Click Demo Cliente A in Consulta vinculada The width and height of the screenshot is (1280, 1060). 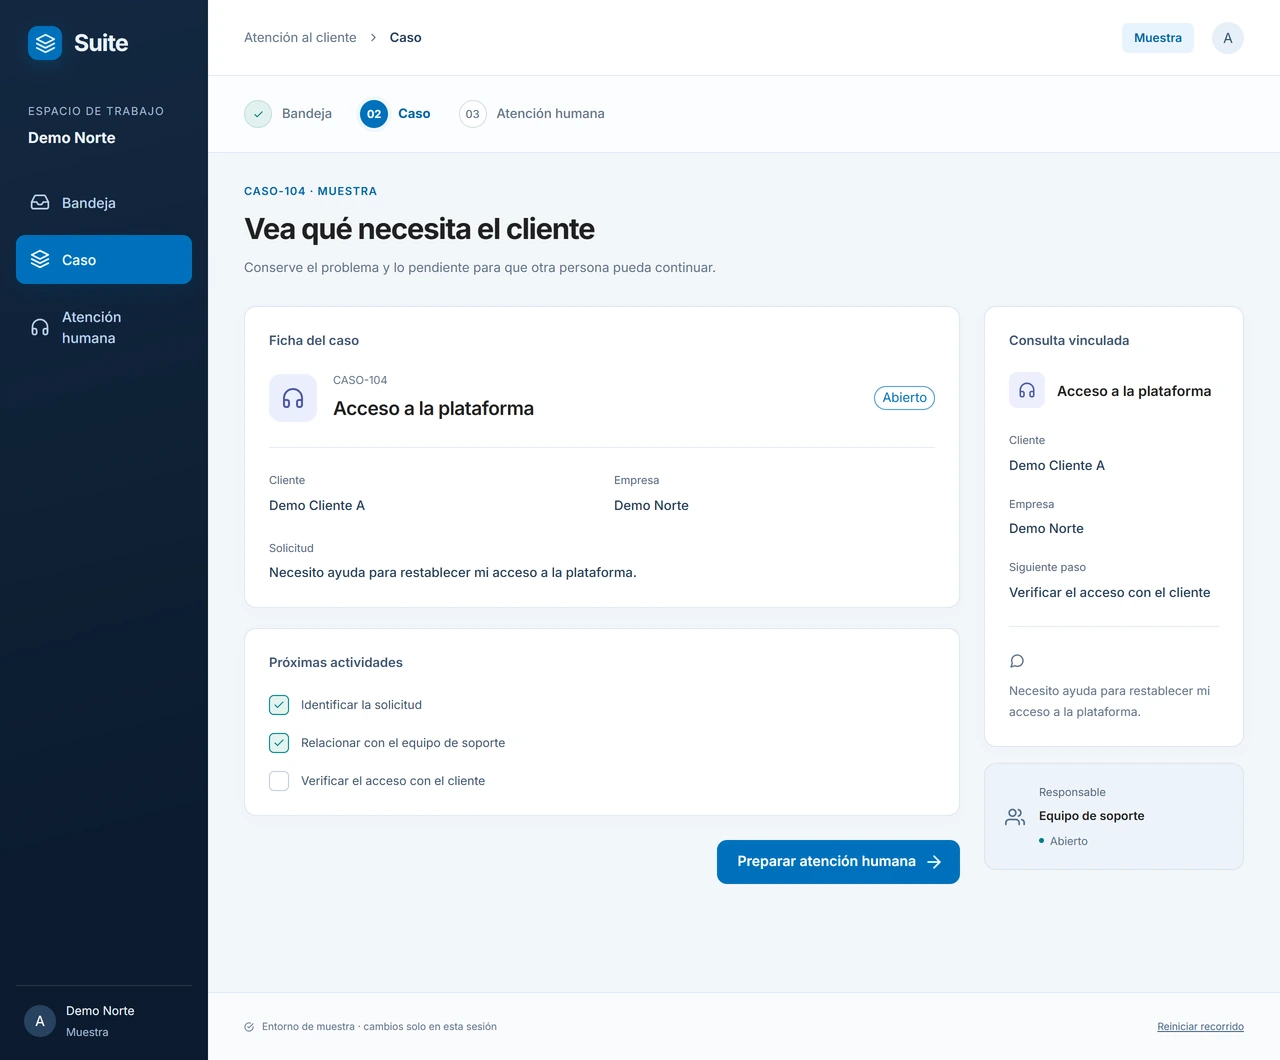(1057, 466)
